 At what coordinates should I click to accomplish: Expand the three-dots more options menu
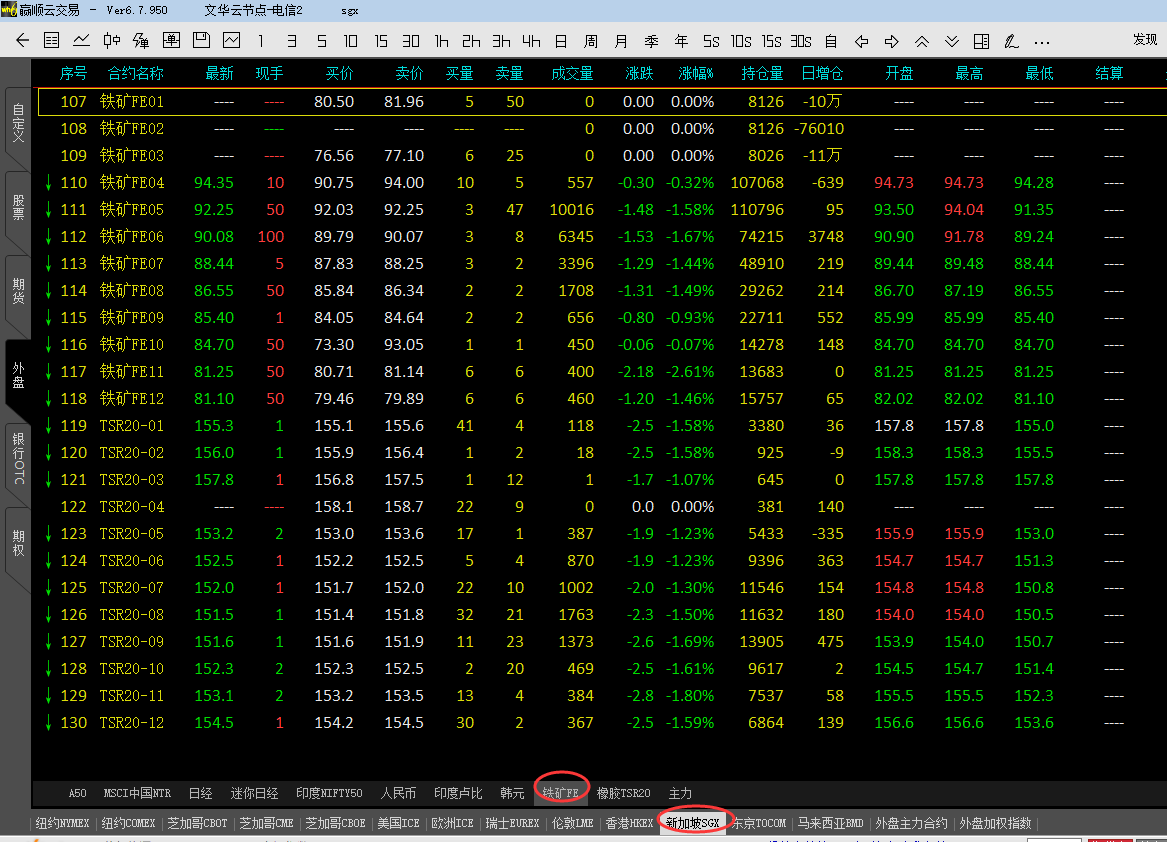pos(1042,41)
